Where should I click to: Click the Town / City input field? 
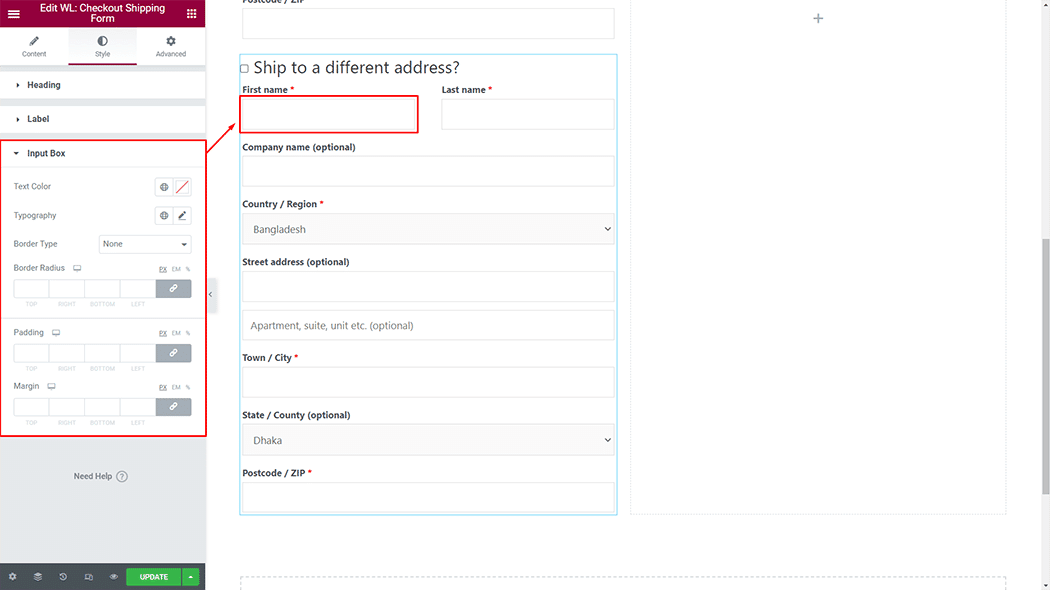click(428, 382)
